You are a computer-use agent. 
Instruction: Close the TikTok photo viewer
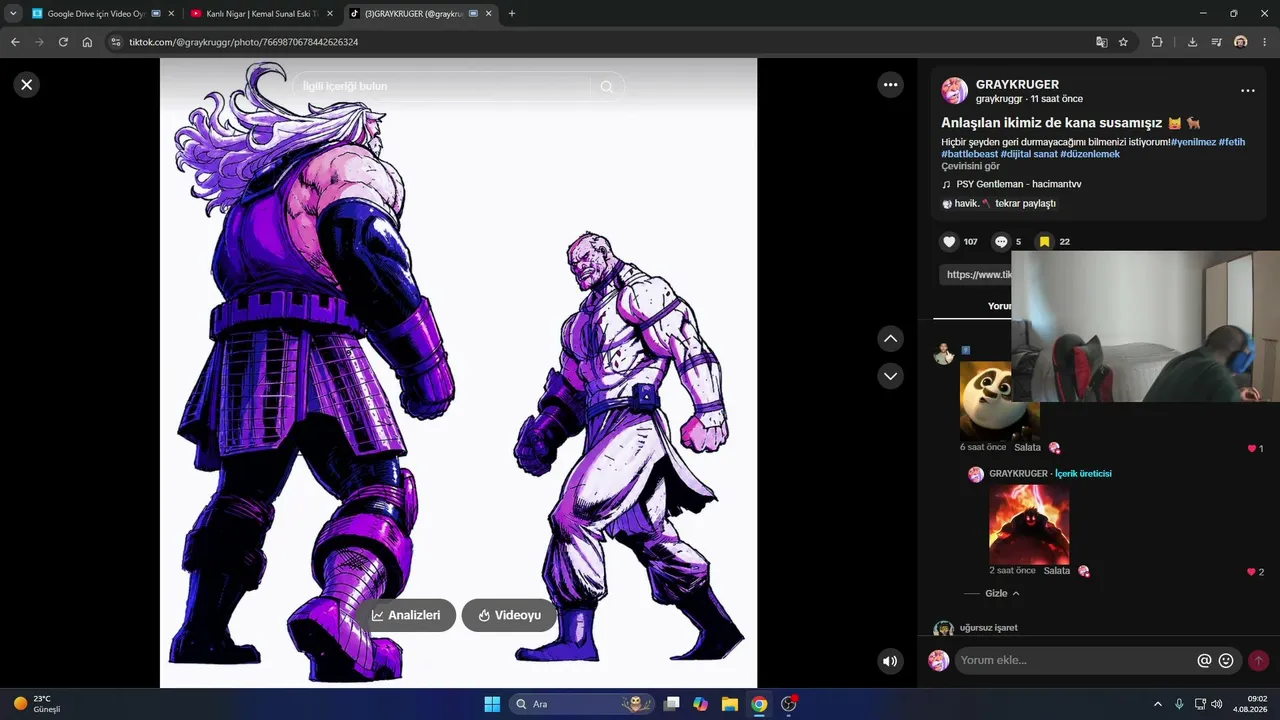[x=27, y=85]
